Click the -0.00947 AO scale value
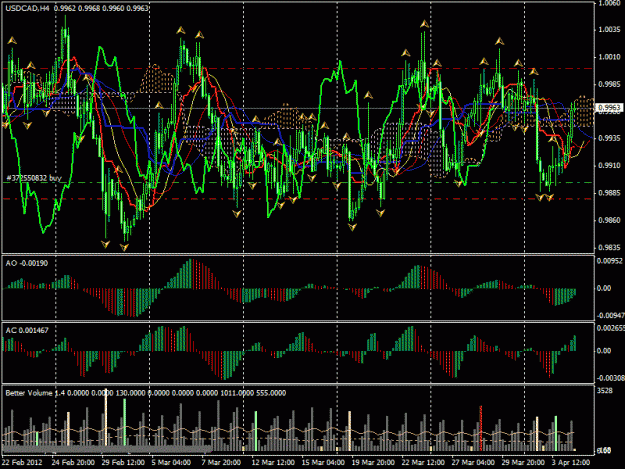The width and height of the screenshot is (625, 469). point(610,316)
